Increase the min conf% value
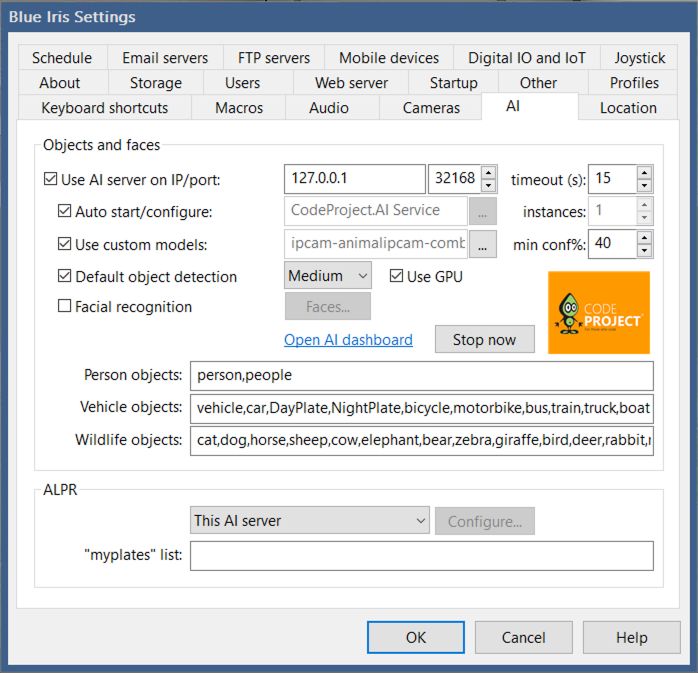The image size is (698, 673). pyautogui.click(x=644, y=238)
